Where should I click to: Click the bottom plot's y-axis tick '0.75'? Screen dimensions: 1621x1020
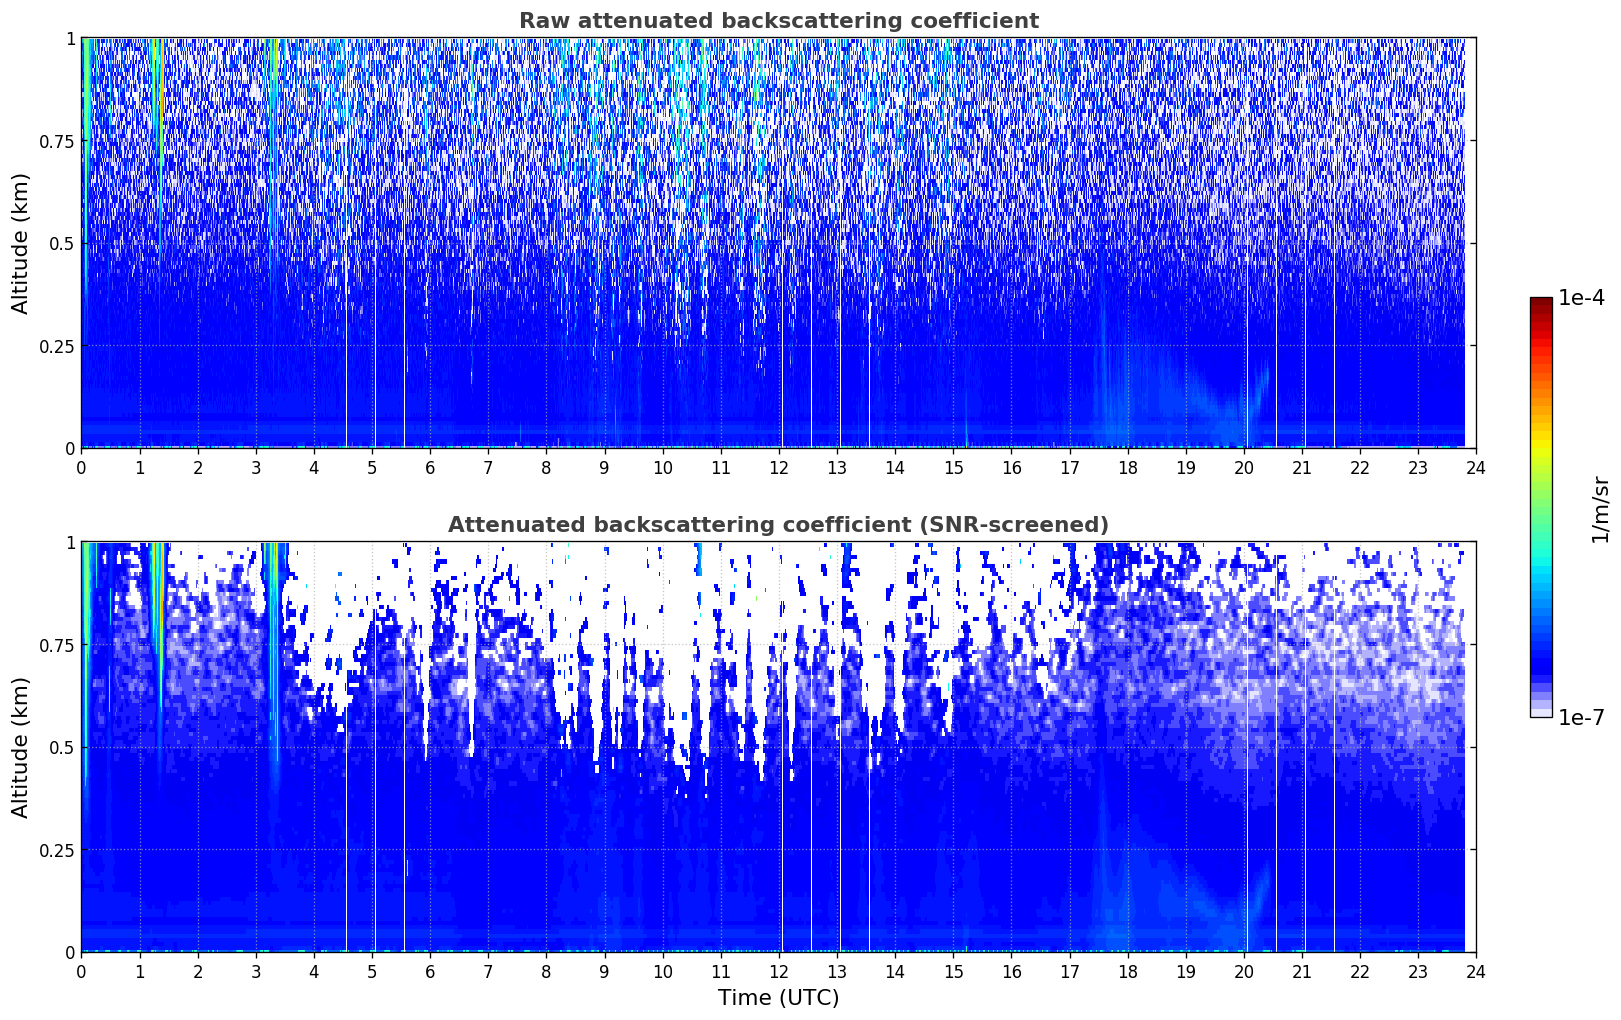pyautogui.click(x=57, y=645)
